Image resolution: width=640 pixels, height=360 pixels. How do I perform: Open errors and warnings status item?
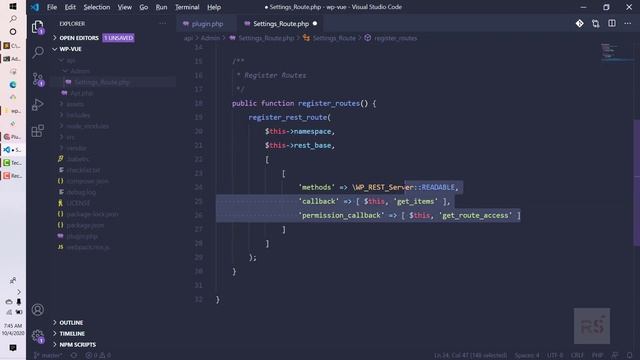98,355
